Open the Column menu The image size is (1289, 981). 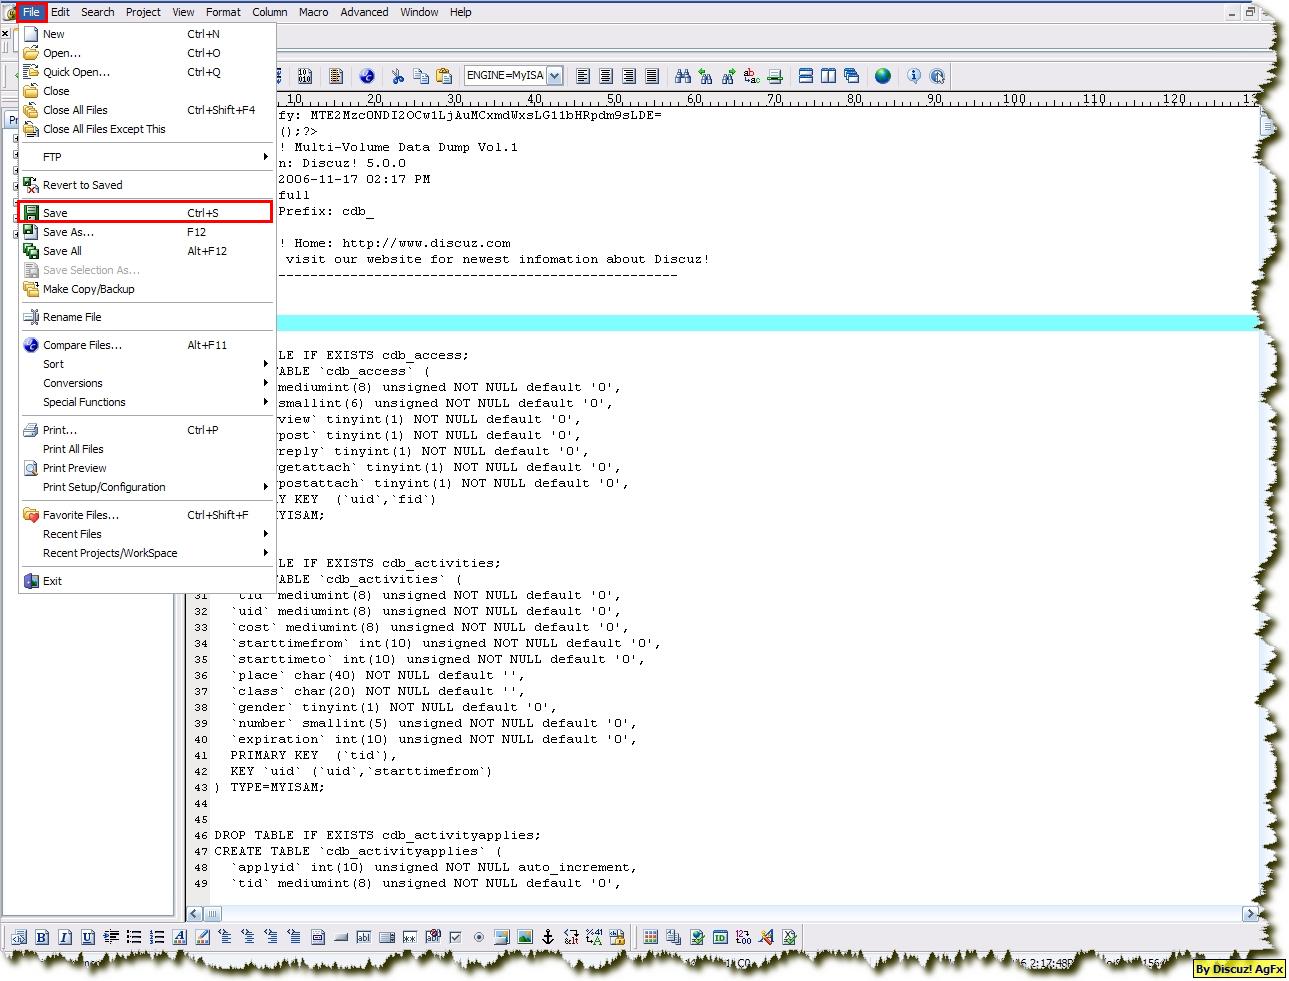(x=269, y=12)
